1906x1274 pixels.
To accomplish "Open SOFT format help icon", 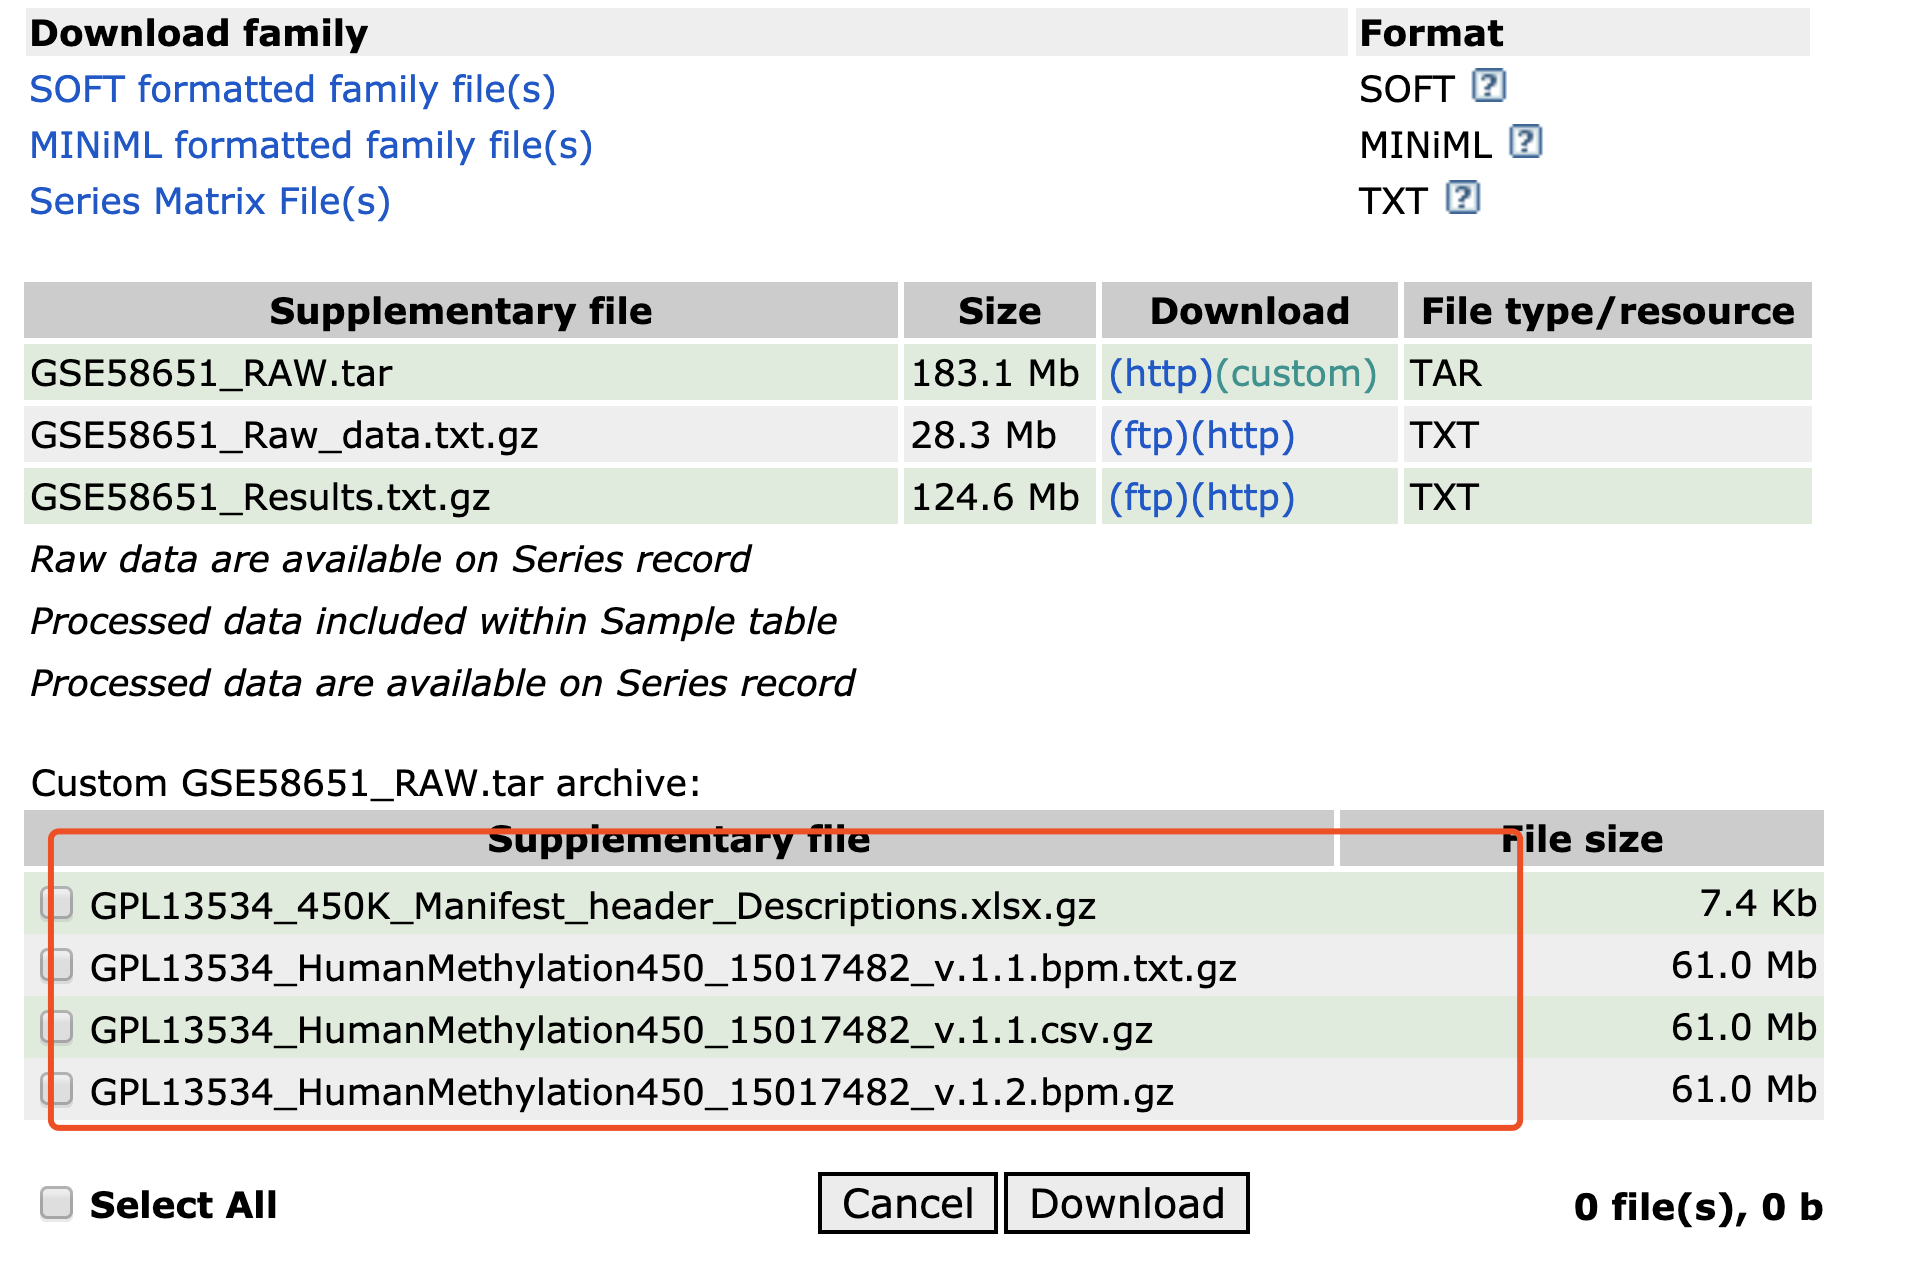I will tap(1488, 87).
